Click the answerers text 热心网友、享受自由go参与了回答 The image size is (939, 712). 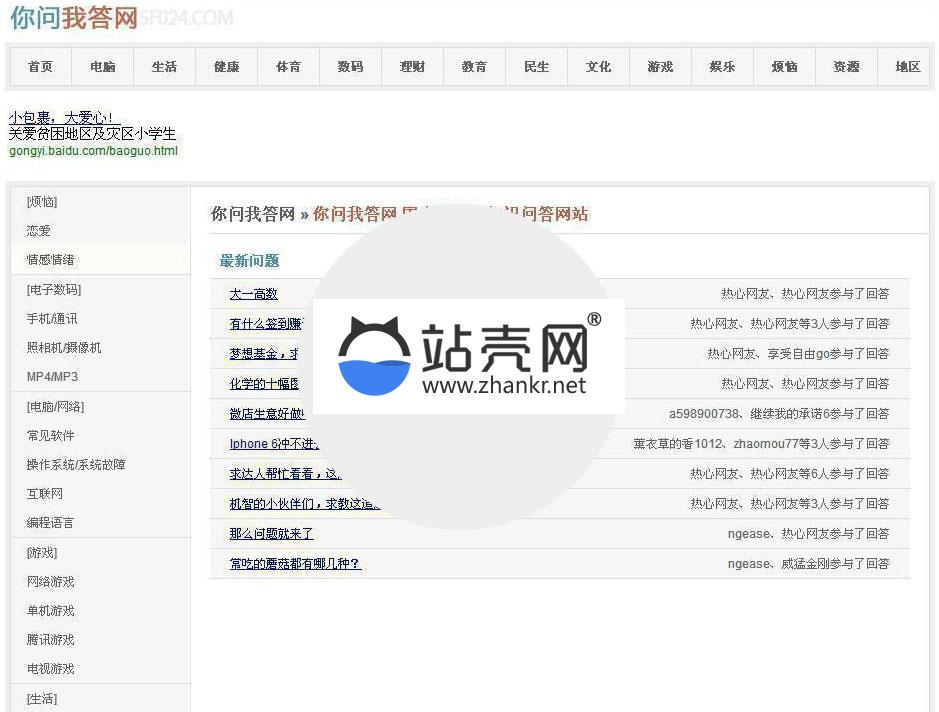point(798,354)
